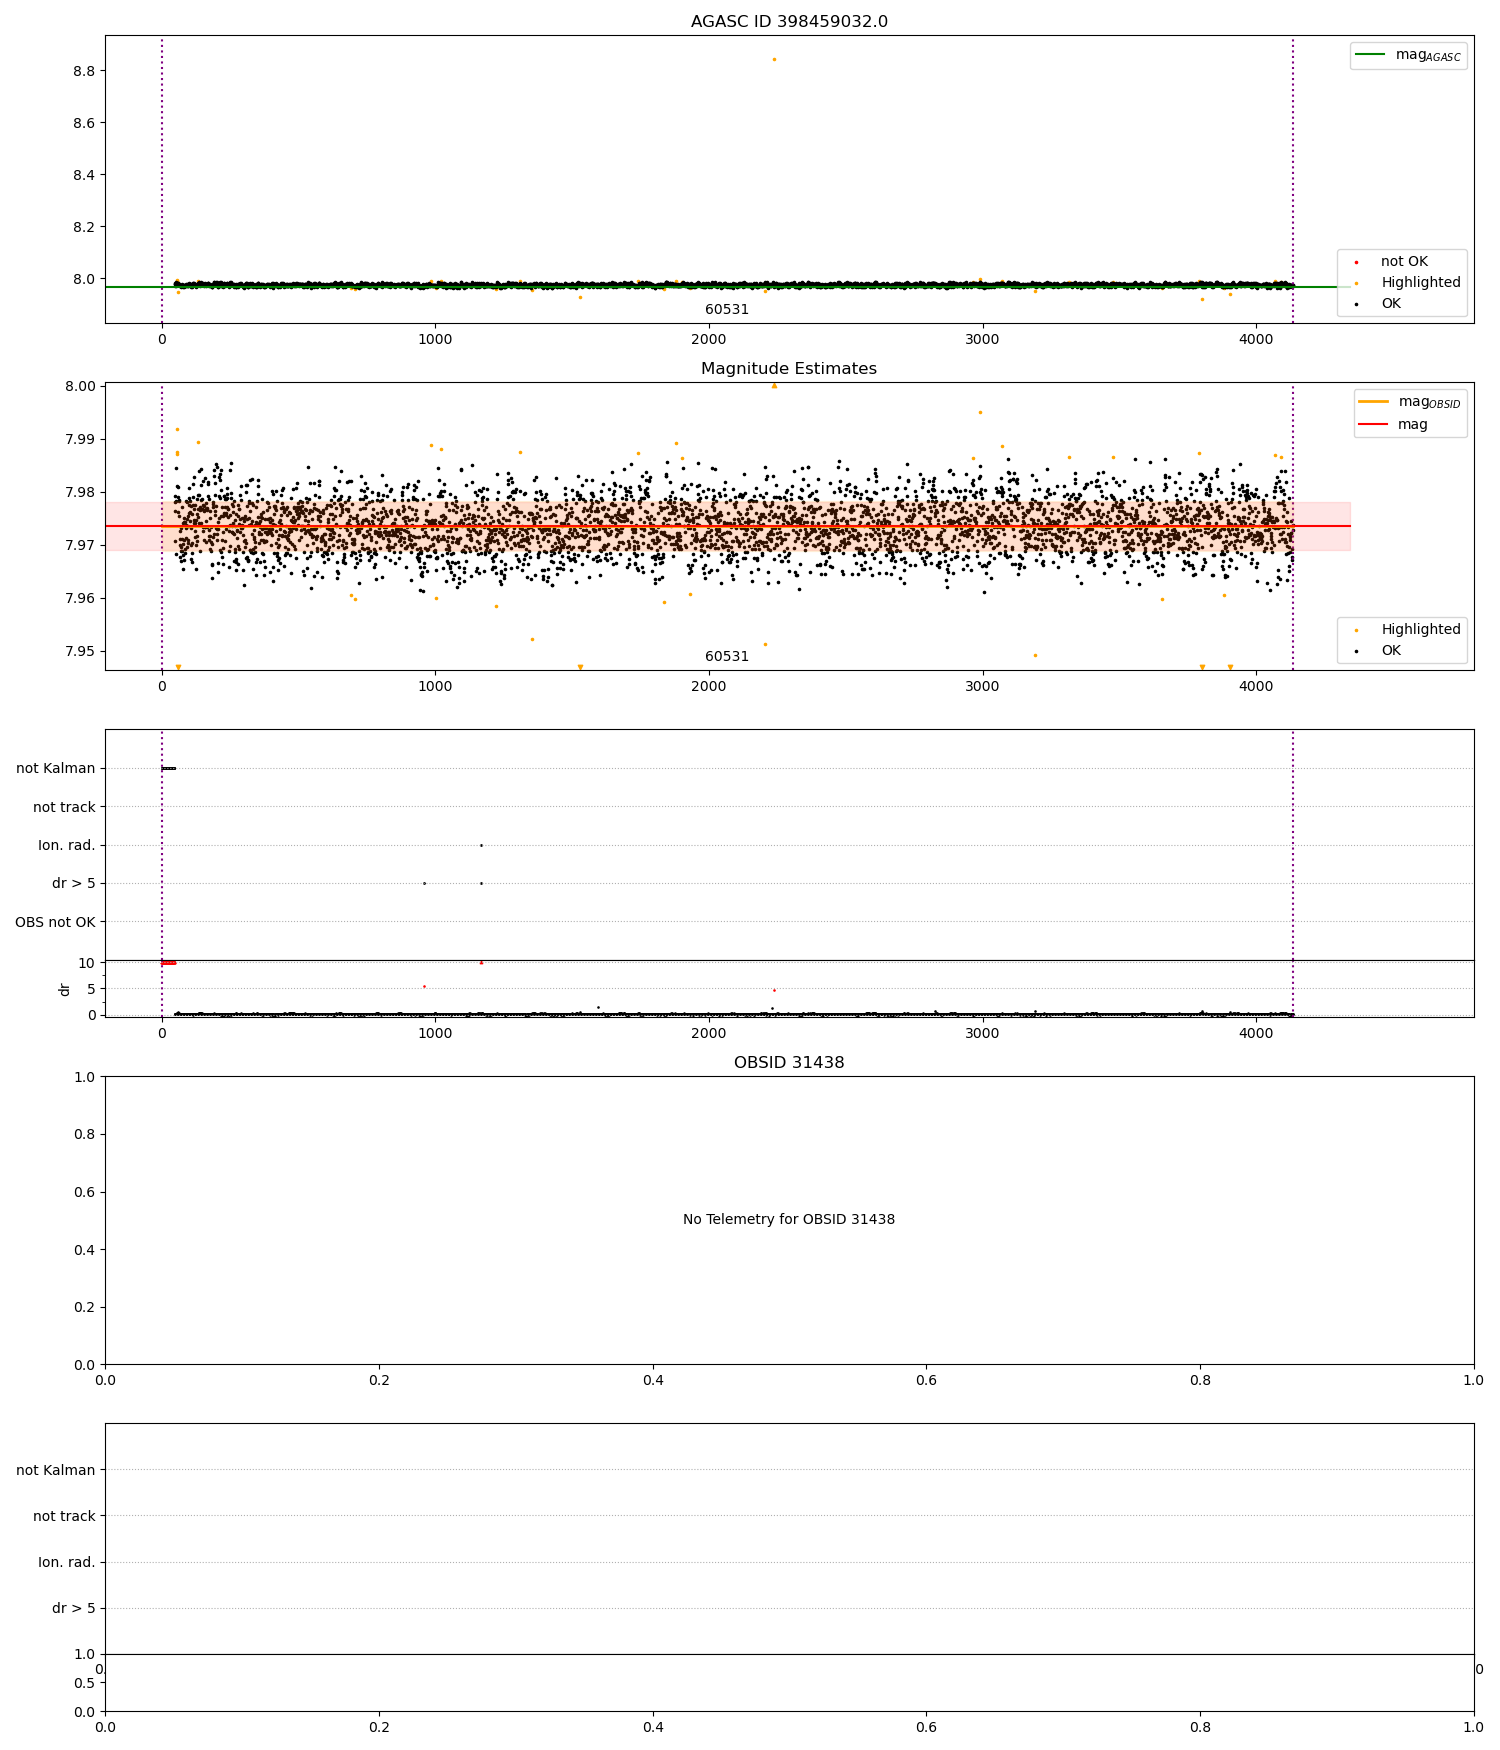Click the 'OK' entry in Magnitude Estimates legend
Image resolution: width=1500 pixels, height=1750 pixels.
pos(1391,650)
